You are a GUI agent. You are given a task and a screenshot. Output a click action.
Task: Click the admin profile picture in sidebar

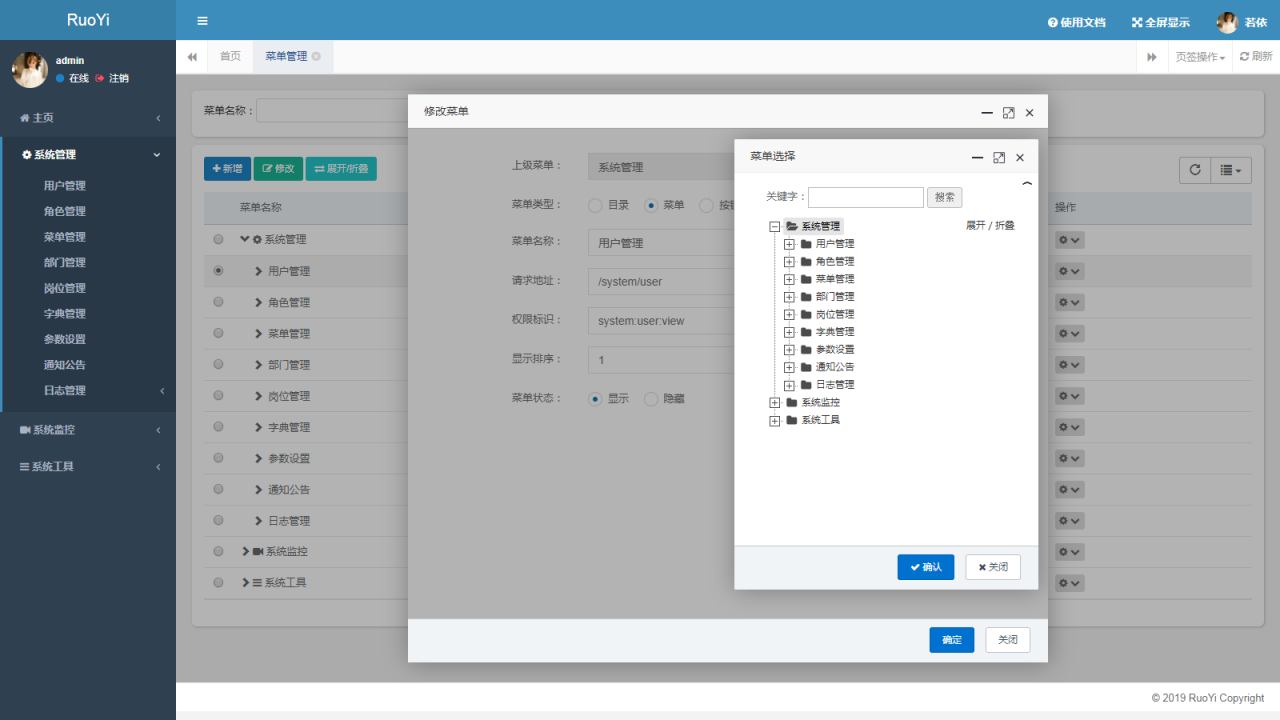click(30, 69)
